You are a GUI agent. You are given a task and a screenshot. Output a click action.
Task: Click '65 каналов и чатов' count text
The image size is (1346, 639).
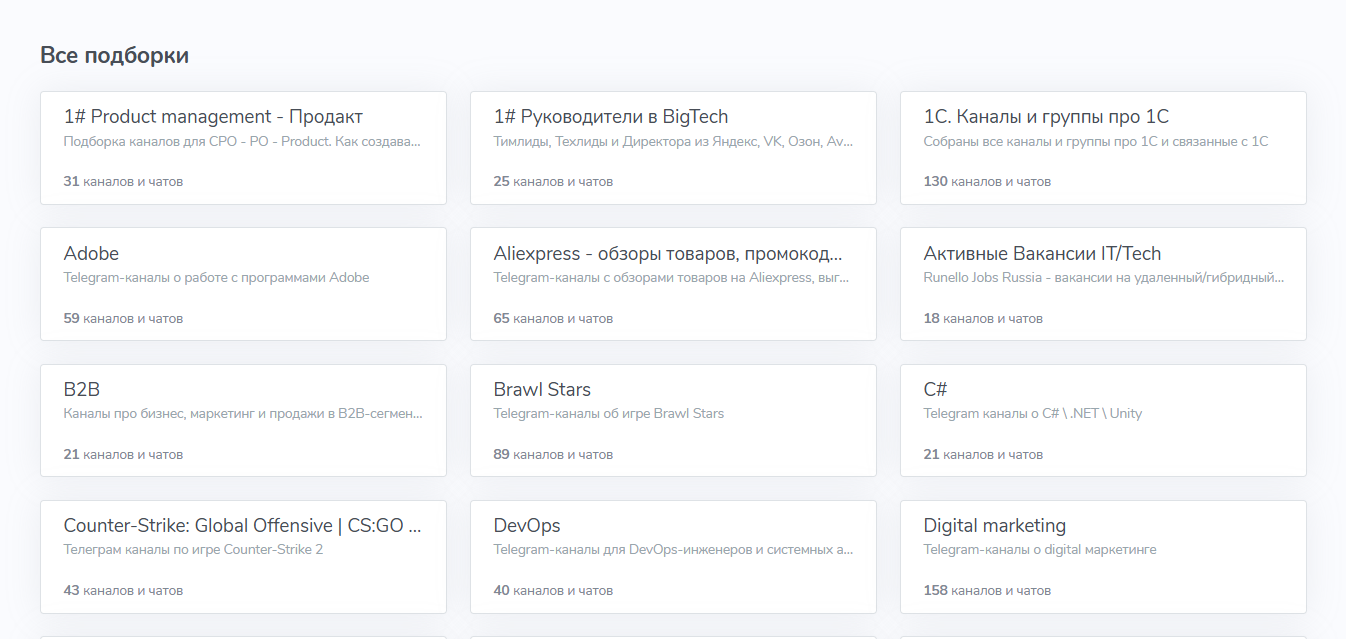pyautogui.click(x=553, y=318)
